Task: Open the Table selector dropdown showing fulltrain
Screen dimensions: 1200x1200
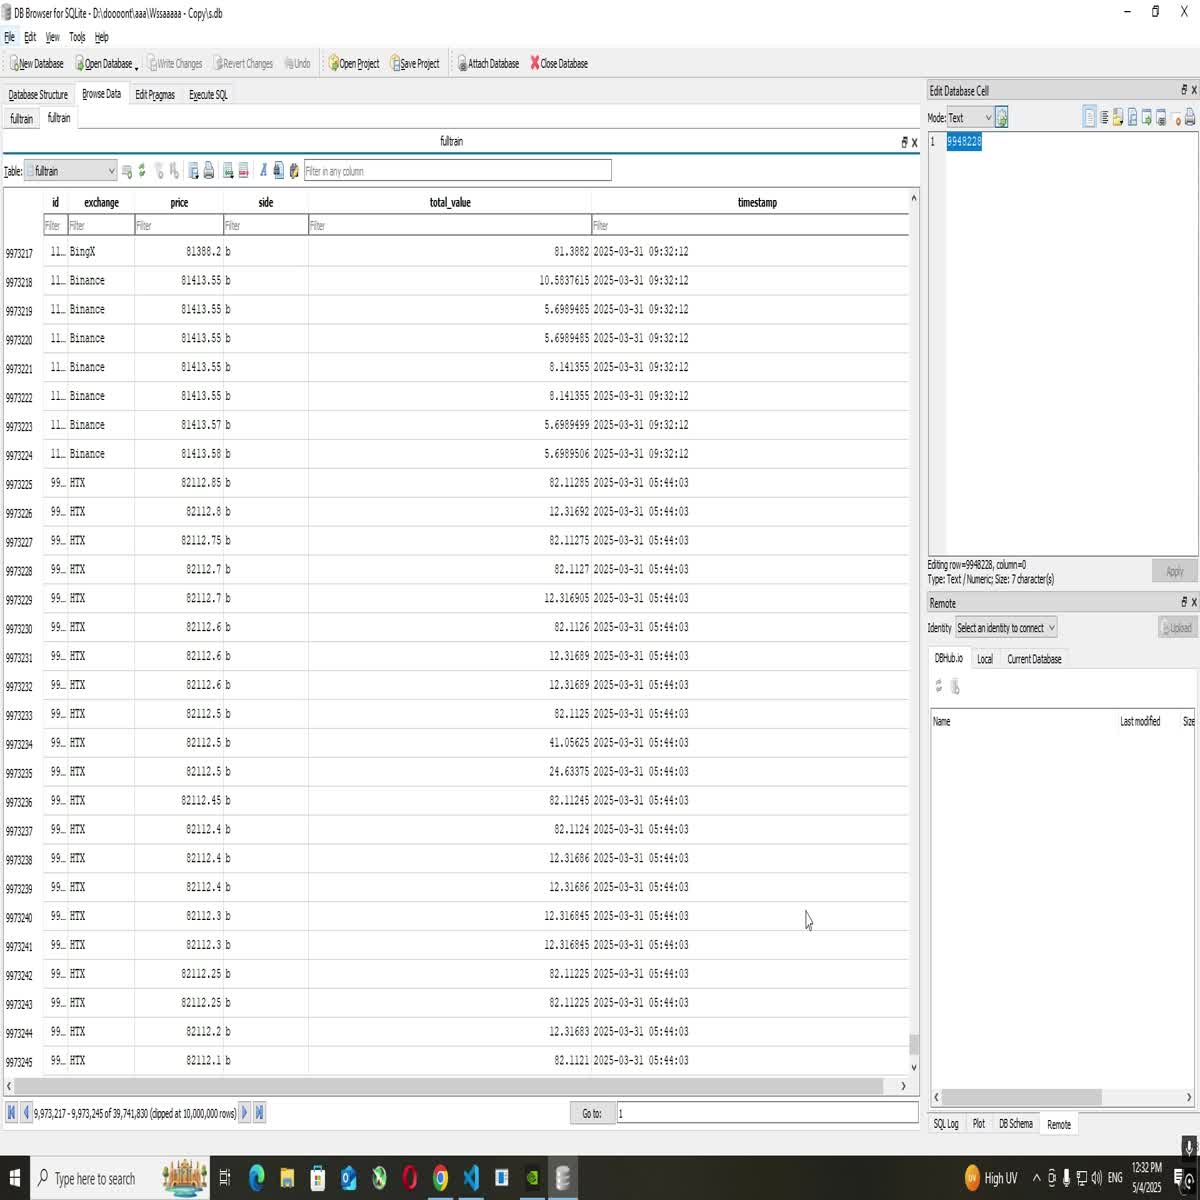Action: point(70,171)
